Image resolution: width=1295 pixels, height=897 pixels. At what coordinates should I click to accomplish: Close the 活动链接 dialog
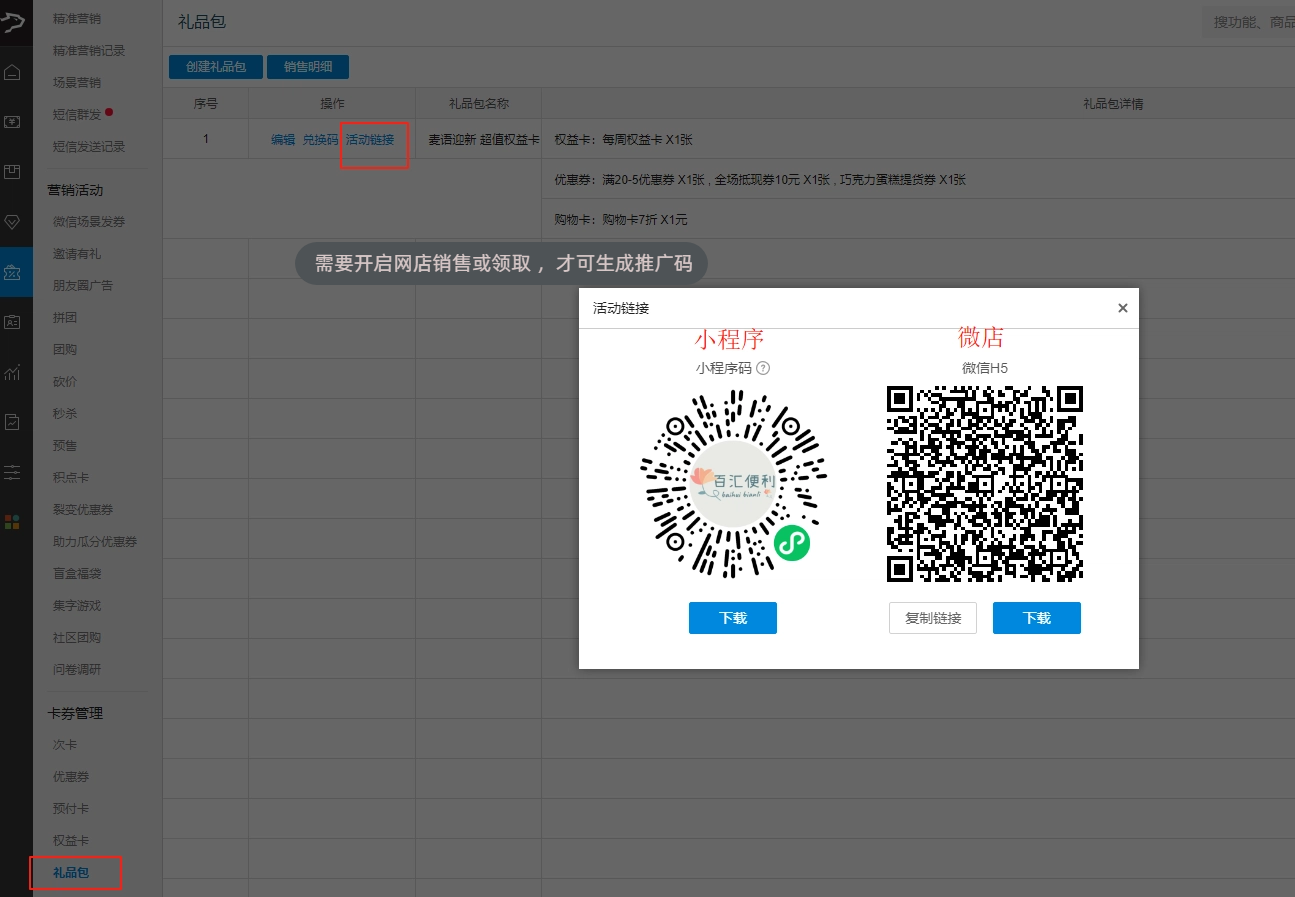pos(1122,308)
